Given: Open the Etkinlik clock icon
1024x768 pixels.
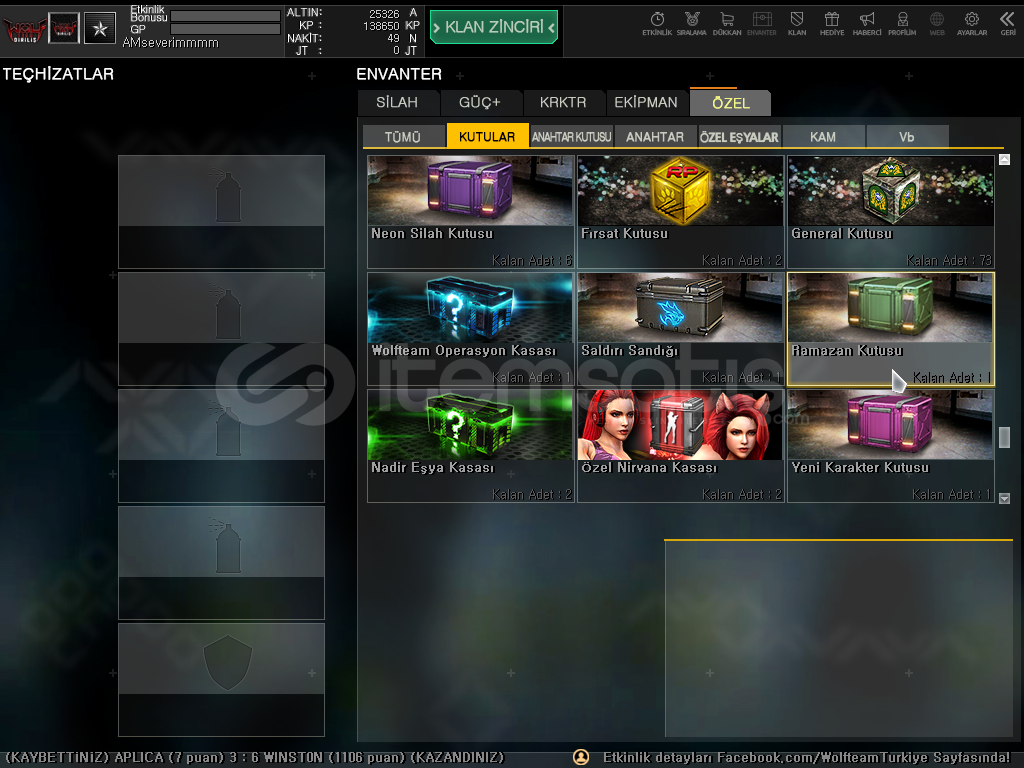Looking at the screenshot, I should pos(657,24).
